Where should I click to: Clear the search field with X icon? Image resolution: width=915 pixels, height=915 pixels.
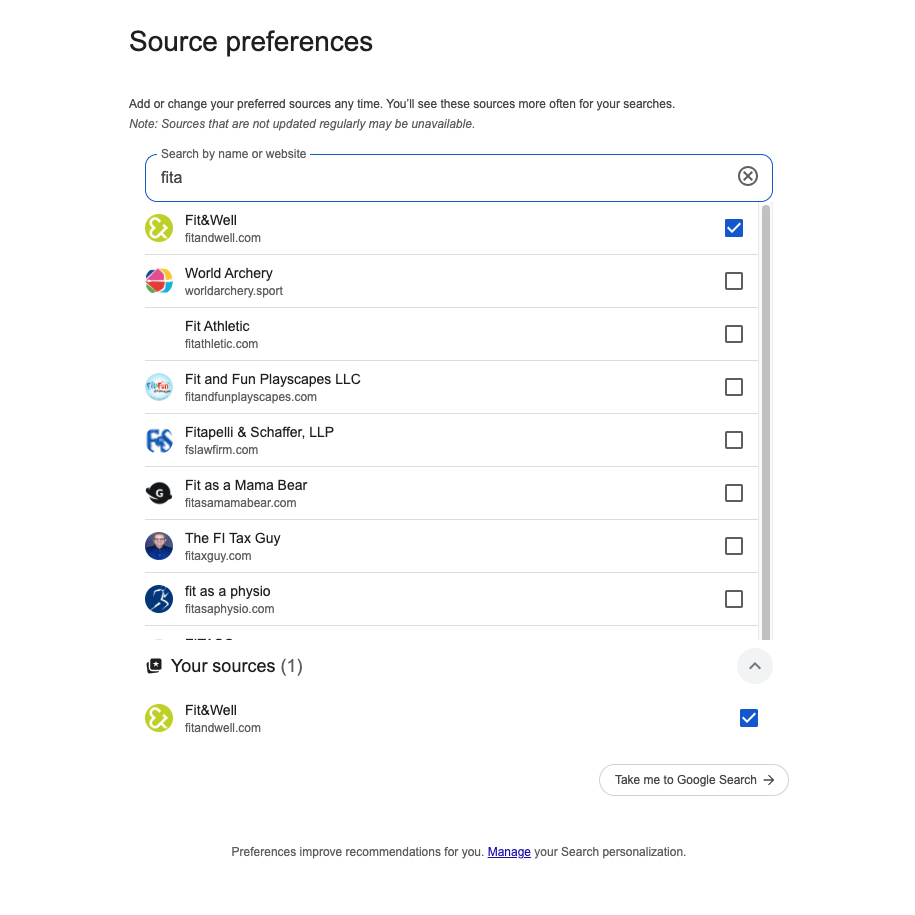(748, 177)
